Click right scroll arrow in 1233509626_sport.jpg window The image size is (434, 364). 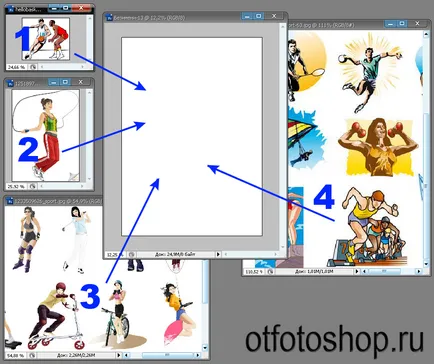pos(198,355)
